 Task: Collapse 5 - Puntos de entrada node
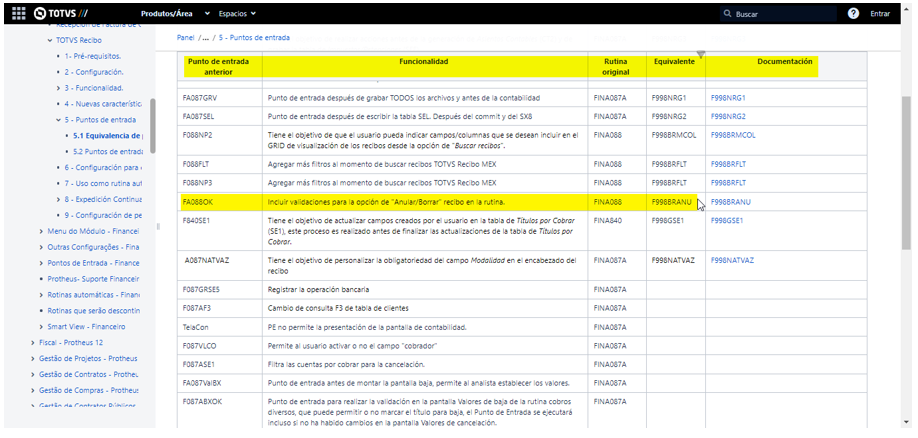pyautogui.click(x=59, y=120)
